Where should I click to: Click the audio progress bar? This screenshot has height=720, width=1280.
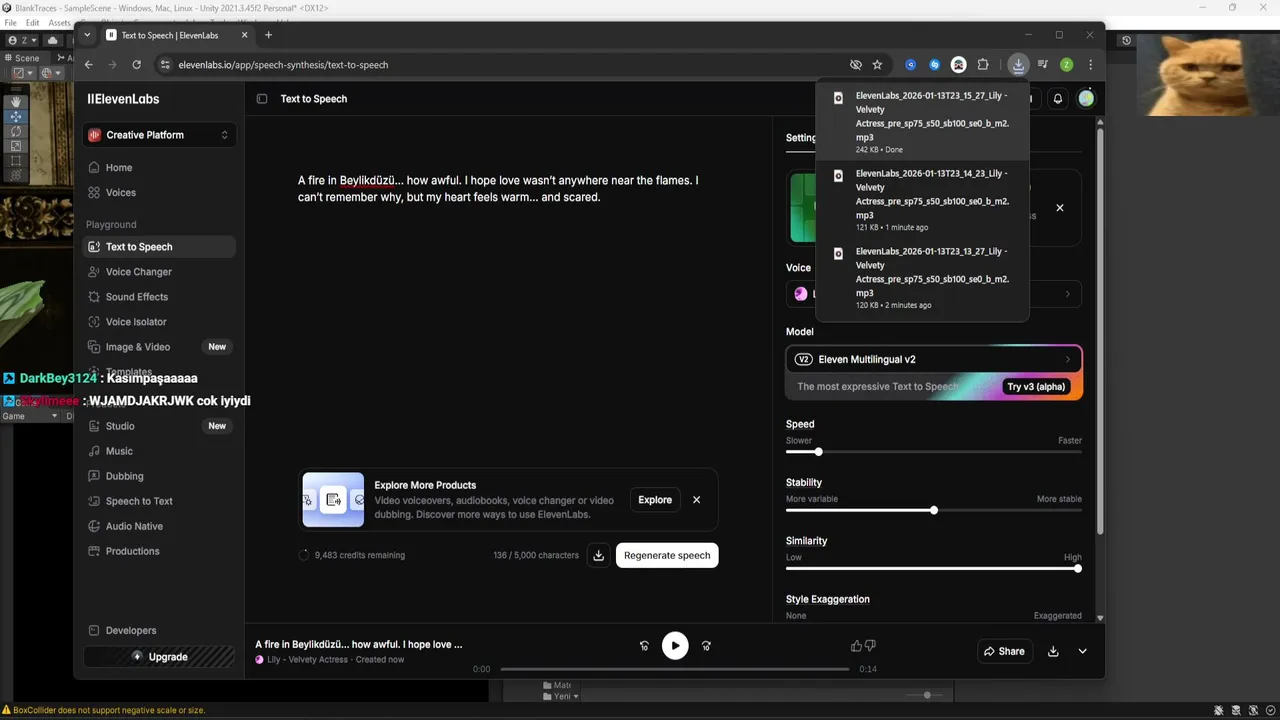(x=675, y=669)
